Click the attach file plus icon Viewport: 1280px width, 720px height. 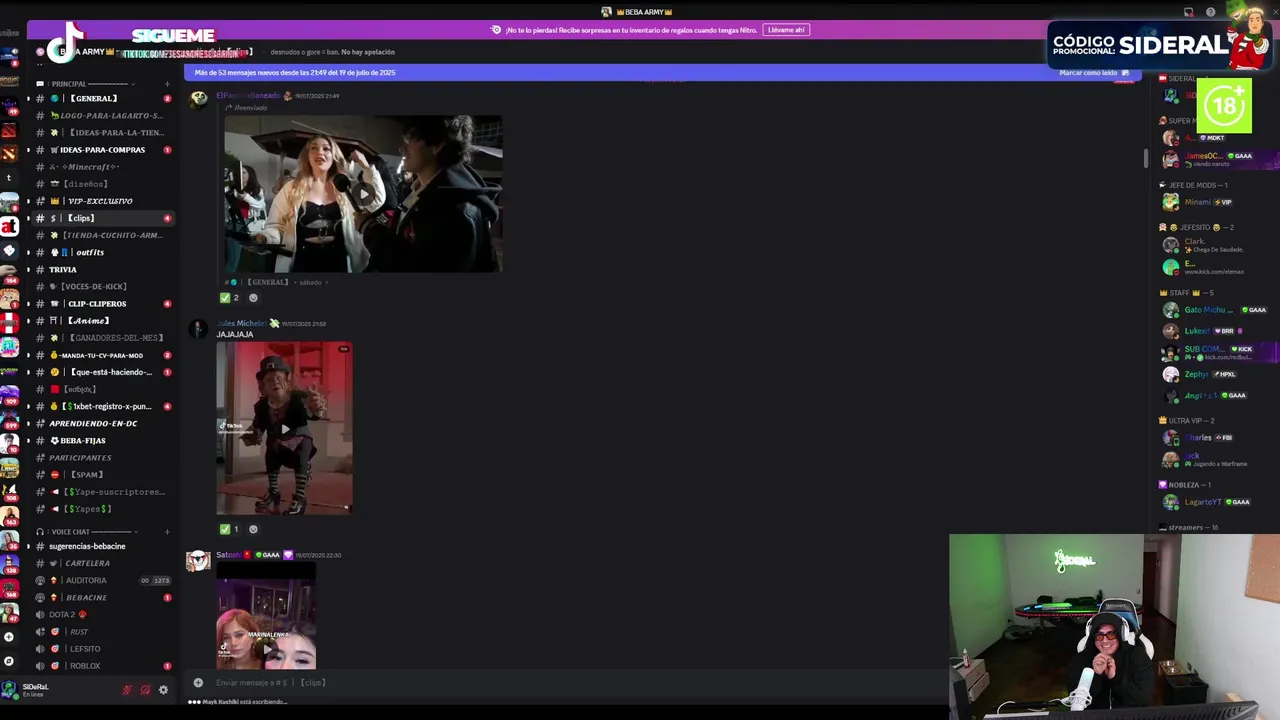click(x=198, y=683)
